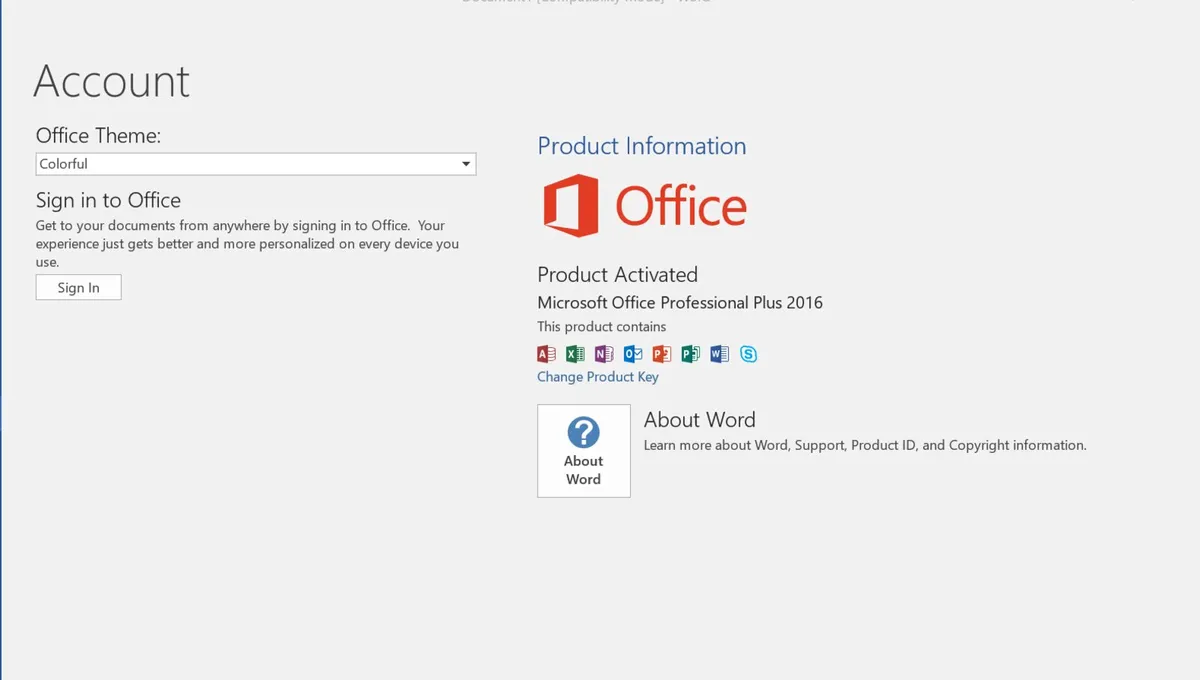Click the green Excel icon
The image size is (1200, 680).
575,354
